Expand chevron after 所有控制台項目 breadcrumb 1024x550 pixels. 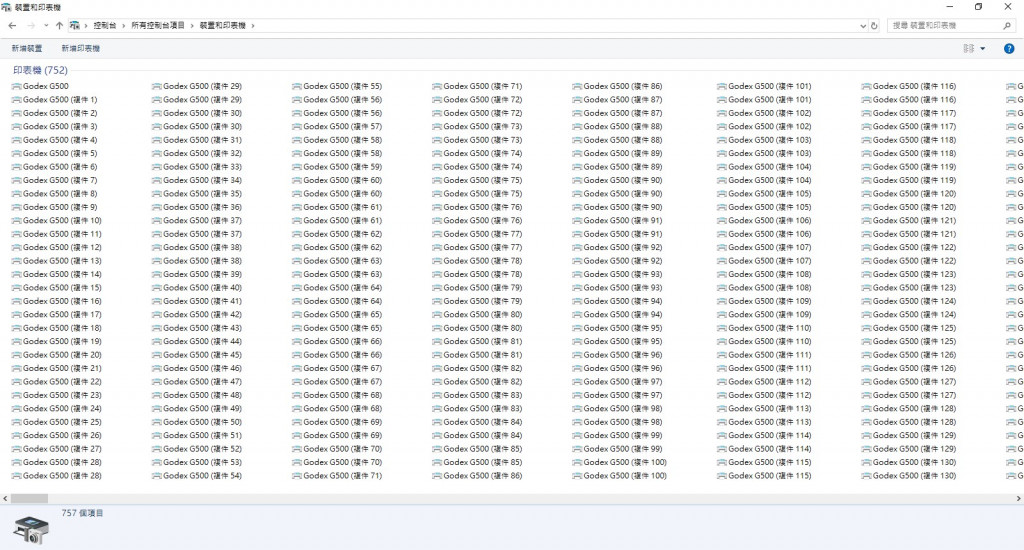[192, 25]
